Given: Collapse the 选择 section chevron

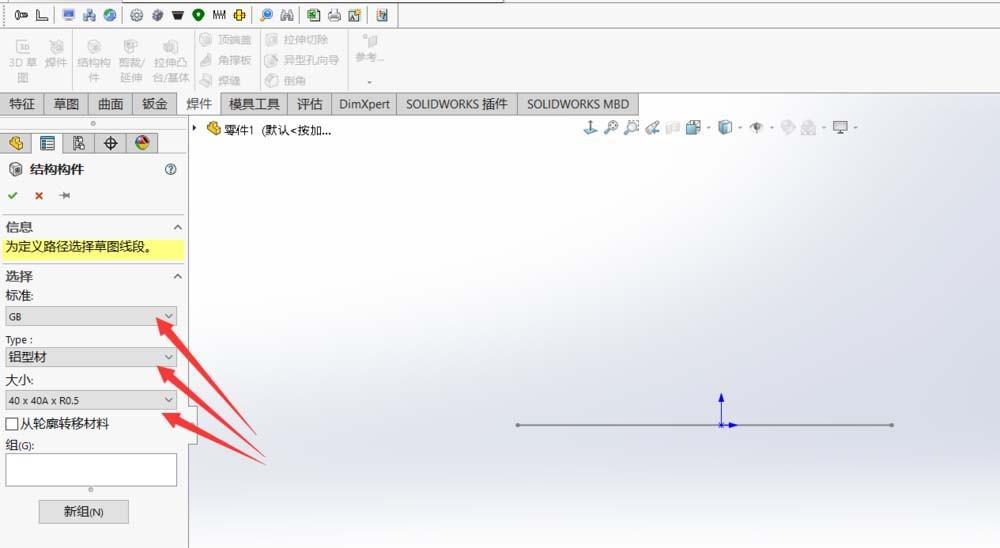Looking at the screenshot, I should (x=177, y=276).
